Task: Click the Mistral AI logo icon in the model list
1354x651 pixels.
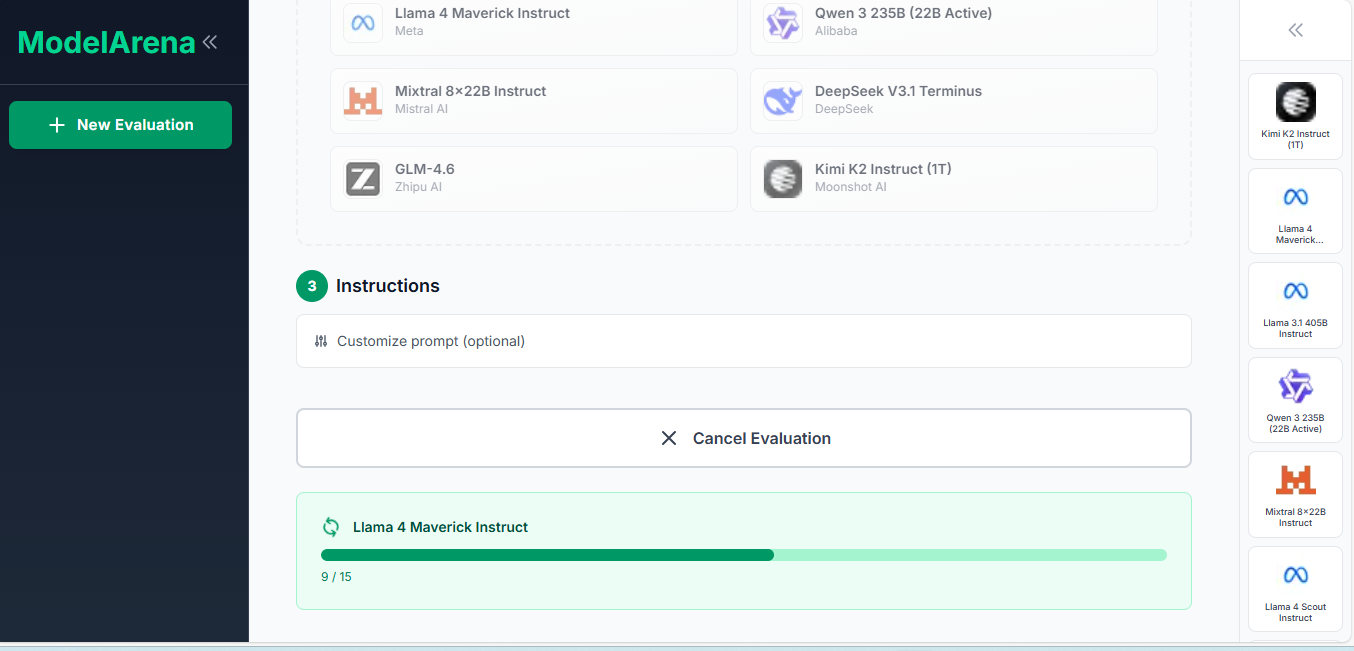Action: pyautogui.click(x=363, y=101)
